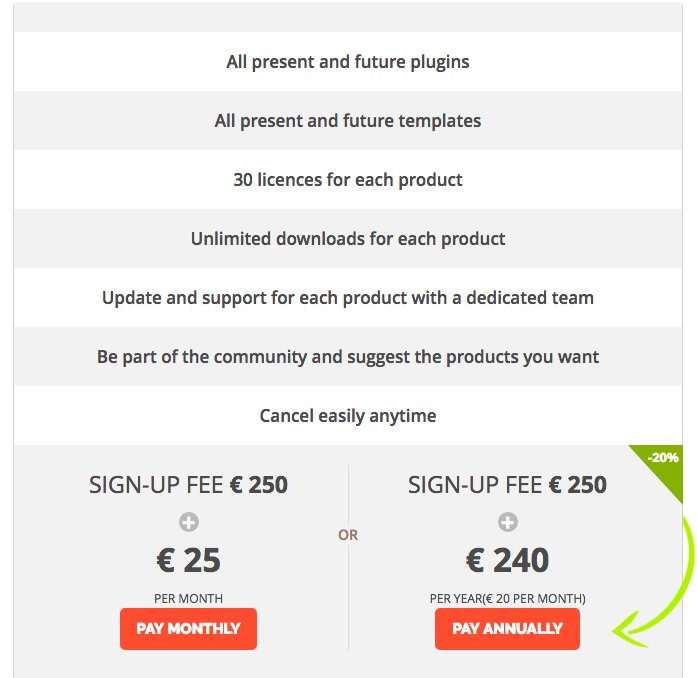Click the '30 licences for each product' row
This screenshot has width=697, height=678.
pyautogui.click(x=348, y=180)
